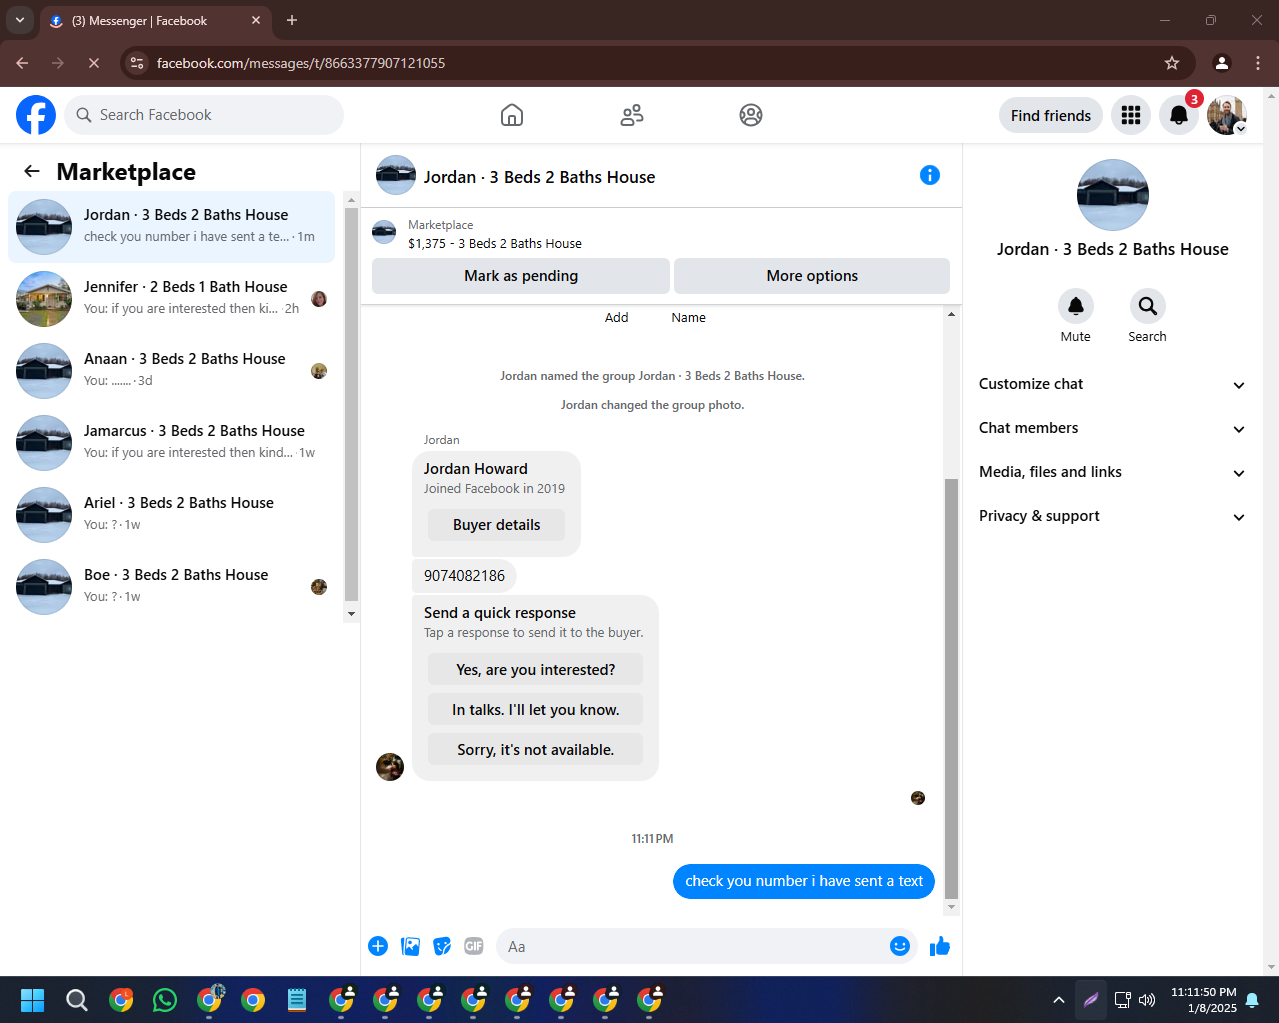
Task: Open Jennifer 2 Beds 1 Bath House chat
Action: click(172, 299)
